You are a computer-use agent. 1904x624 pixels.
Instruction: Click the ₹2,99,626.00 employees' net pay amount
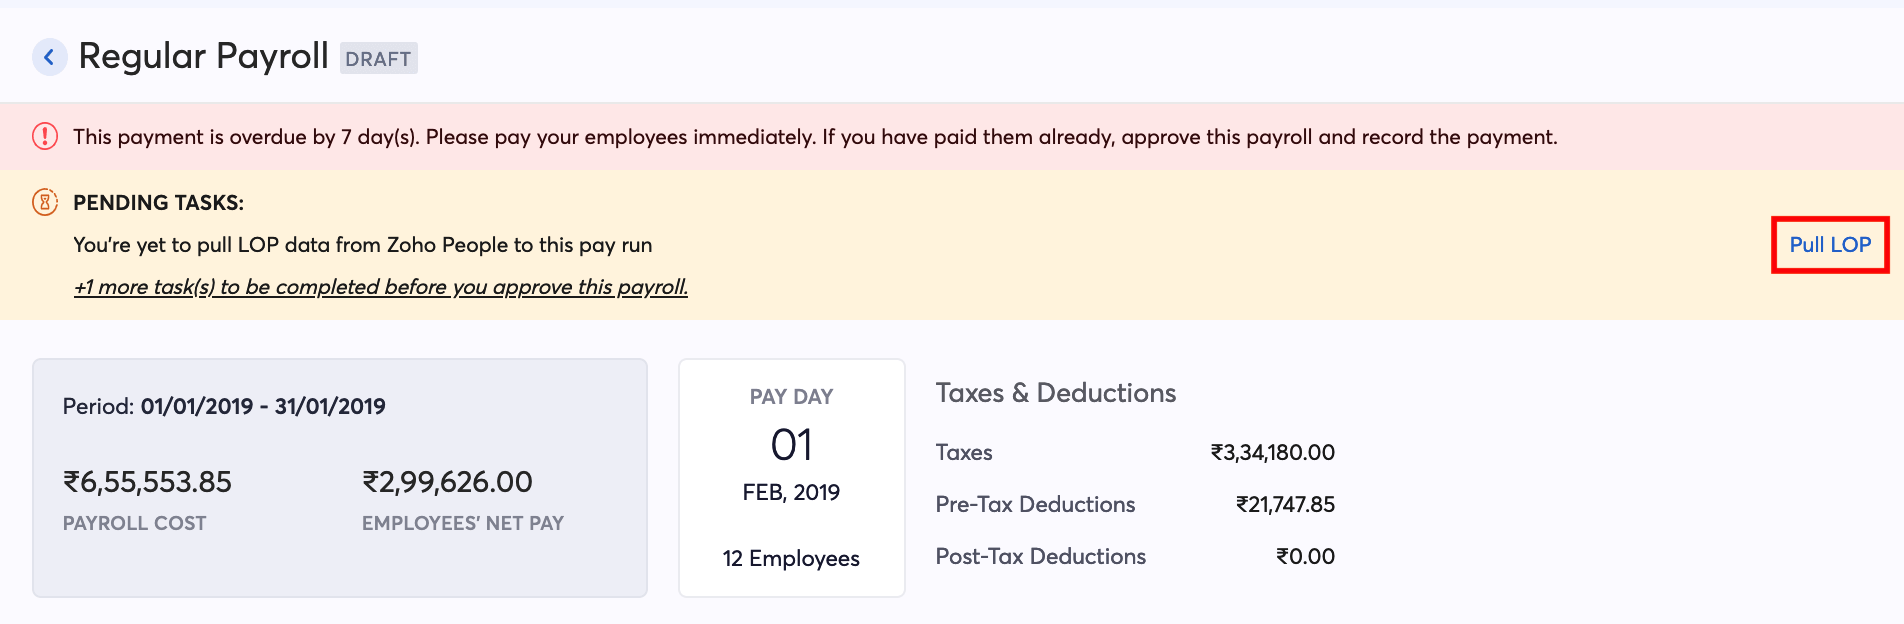click(447, 482)
